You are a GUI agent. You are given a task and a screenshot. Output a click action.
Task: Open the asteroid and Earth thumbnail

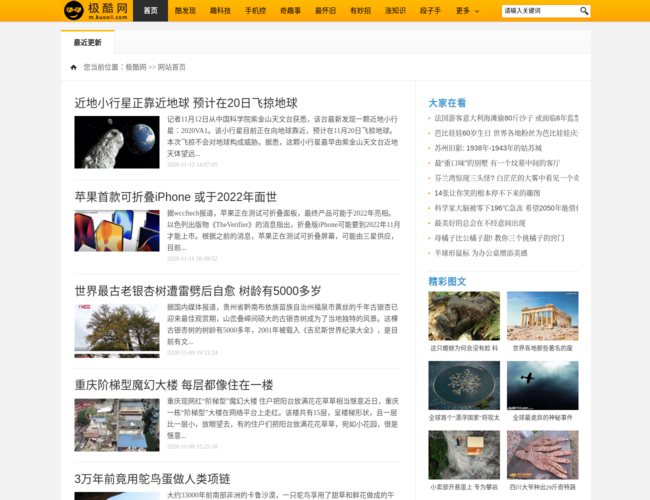(x=117, y=142)
